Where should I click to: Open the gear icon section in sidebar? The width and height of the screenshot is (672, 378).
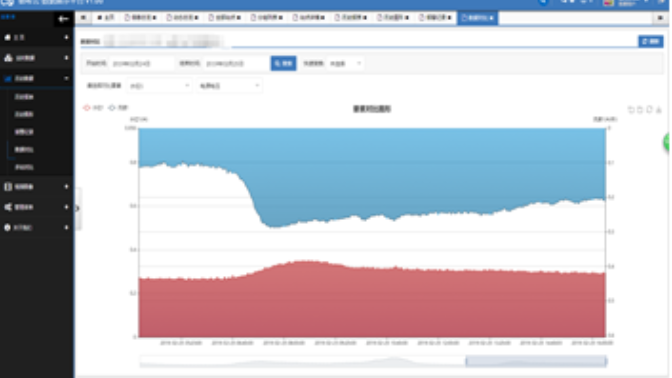pos(36,228)
